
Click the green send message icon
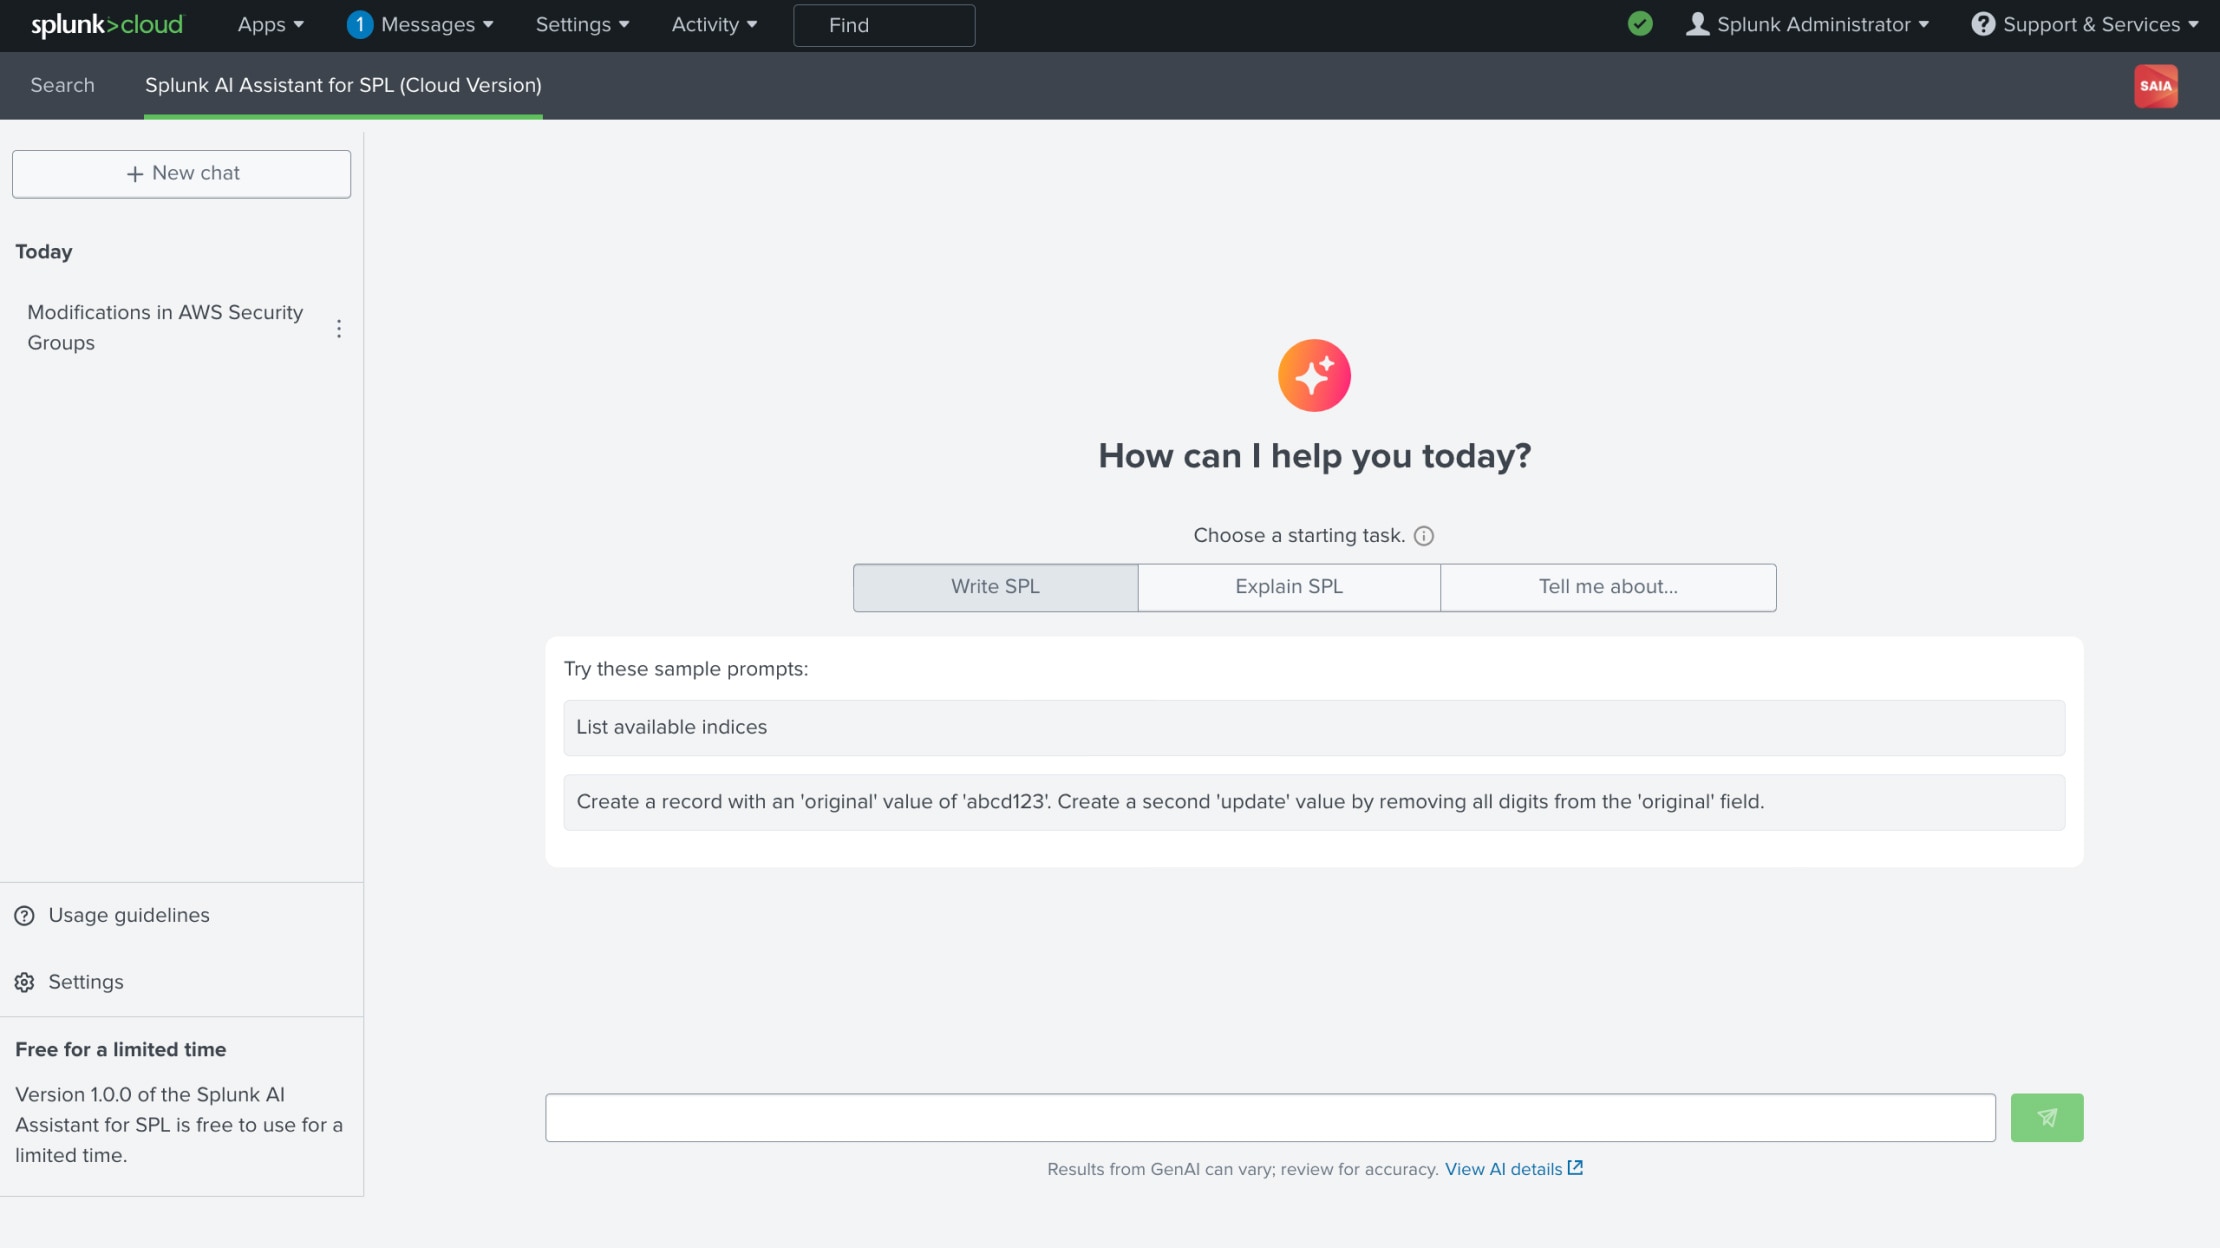pyautogui.click(x=2046, y=1117)
